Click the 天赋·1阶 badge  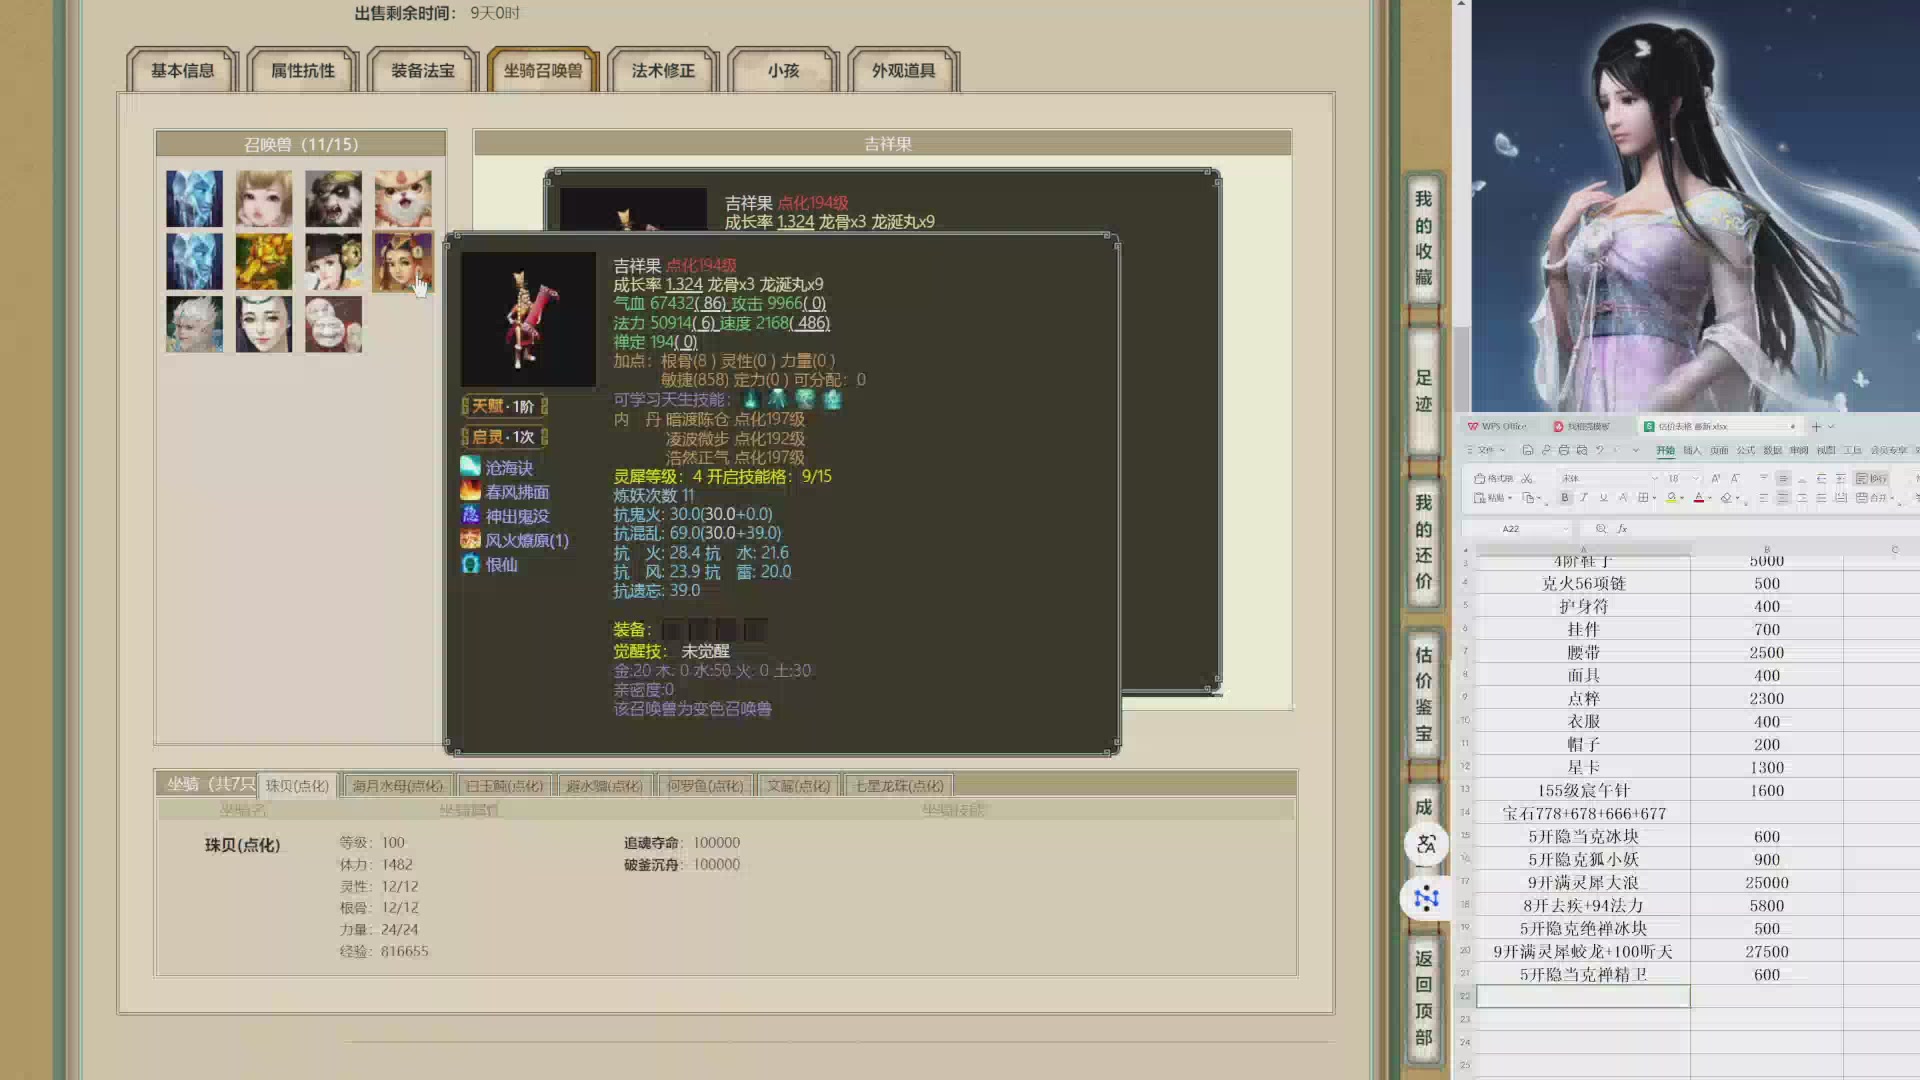coord(504,406)
